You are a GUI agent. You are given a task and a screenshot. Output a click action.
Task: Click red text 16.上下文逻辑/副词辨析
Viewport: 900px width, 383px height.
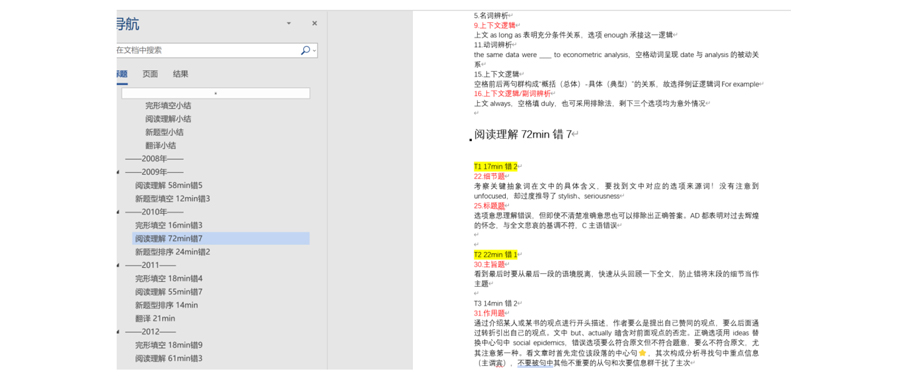[512, 94]
